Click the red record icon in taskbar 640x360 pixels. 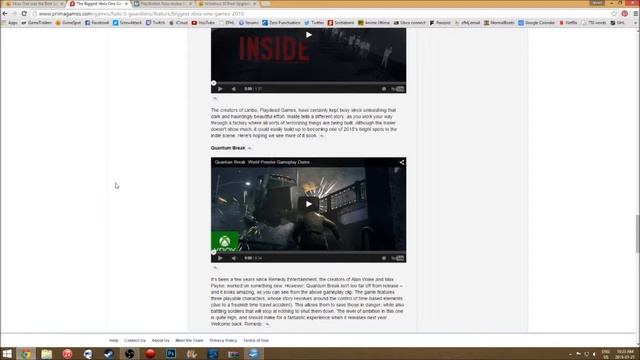(150, 354)
